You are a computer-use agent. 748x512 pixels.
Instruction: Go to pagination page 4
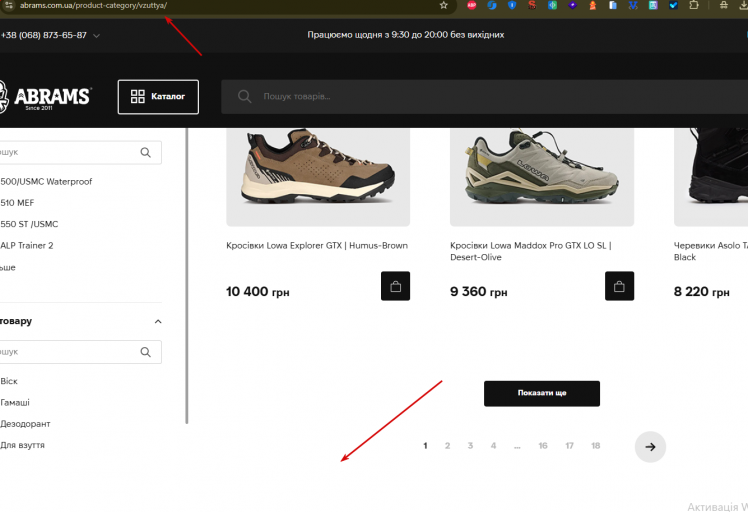point(493,446)
